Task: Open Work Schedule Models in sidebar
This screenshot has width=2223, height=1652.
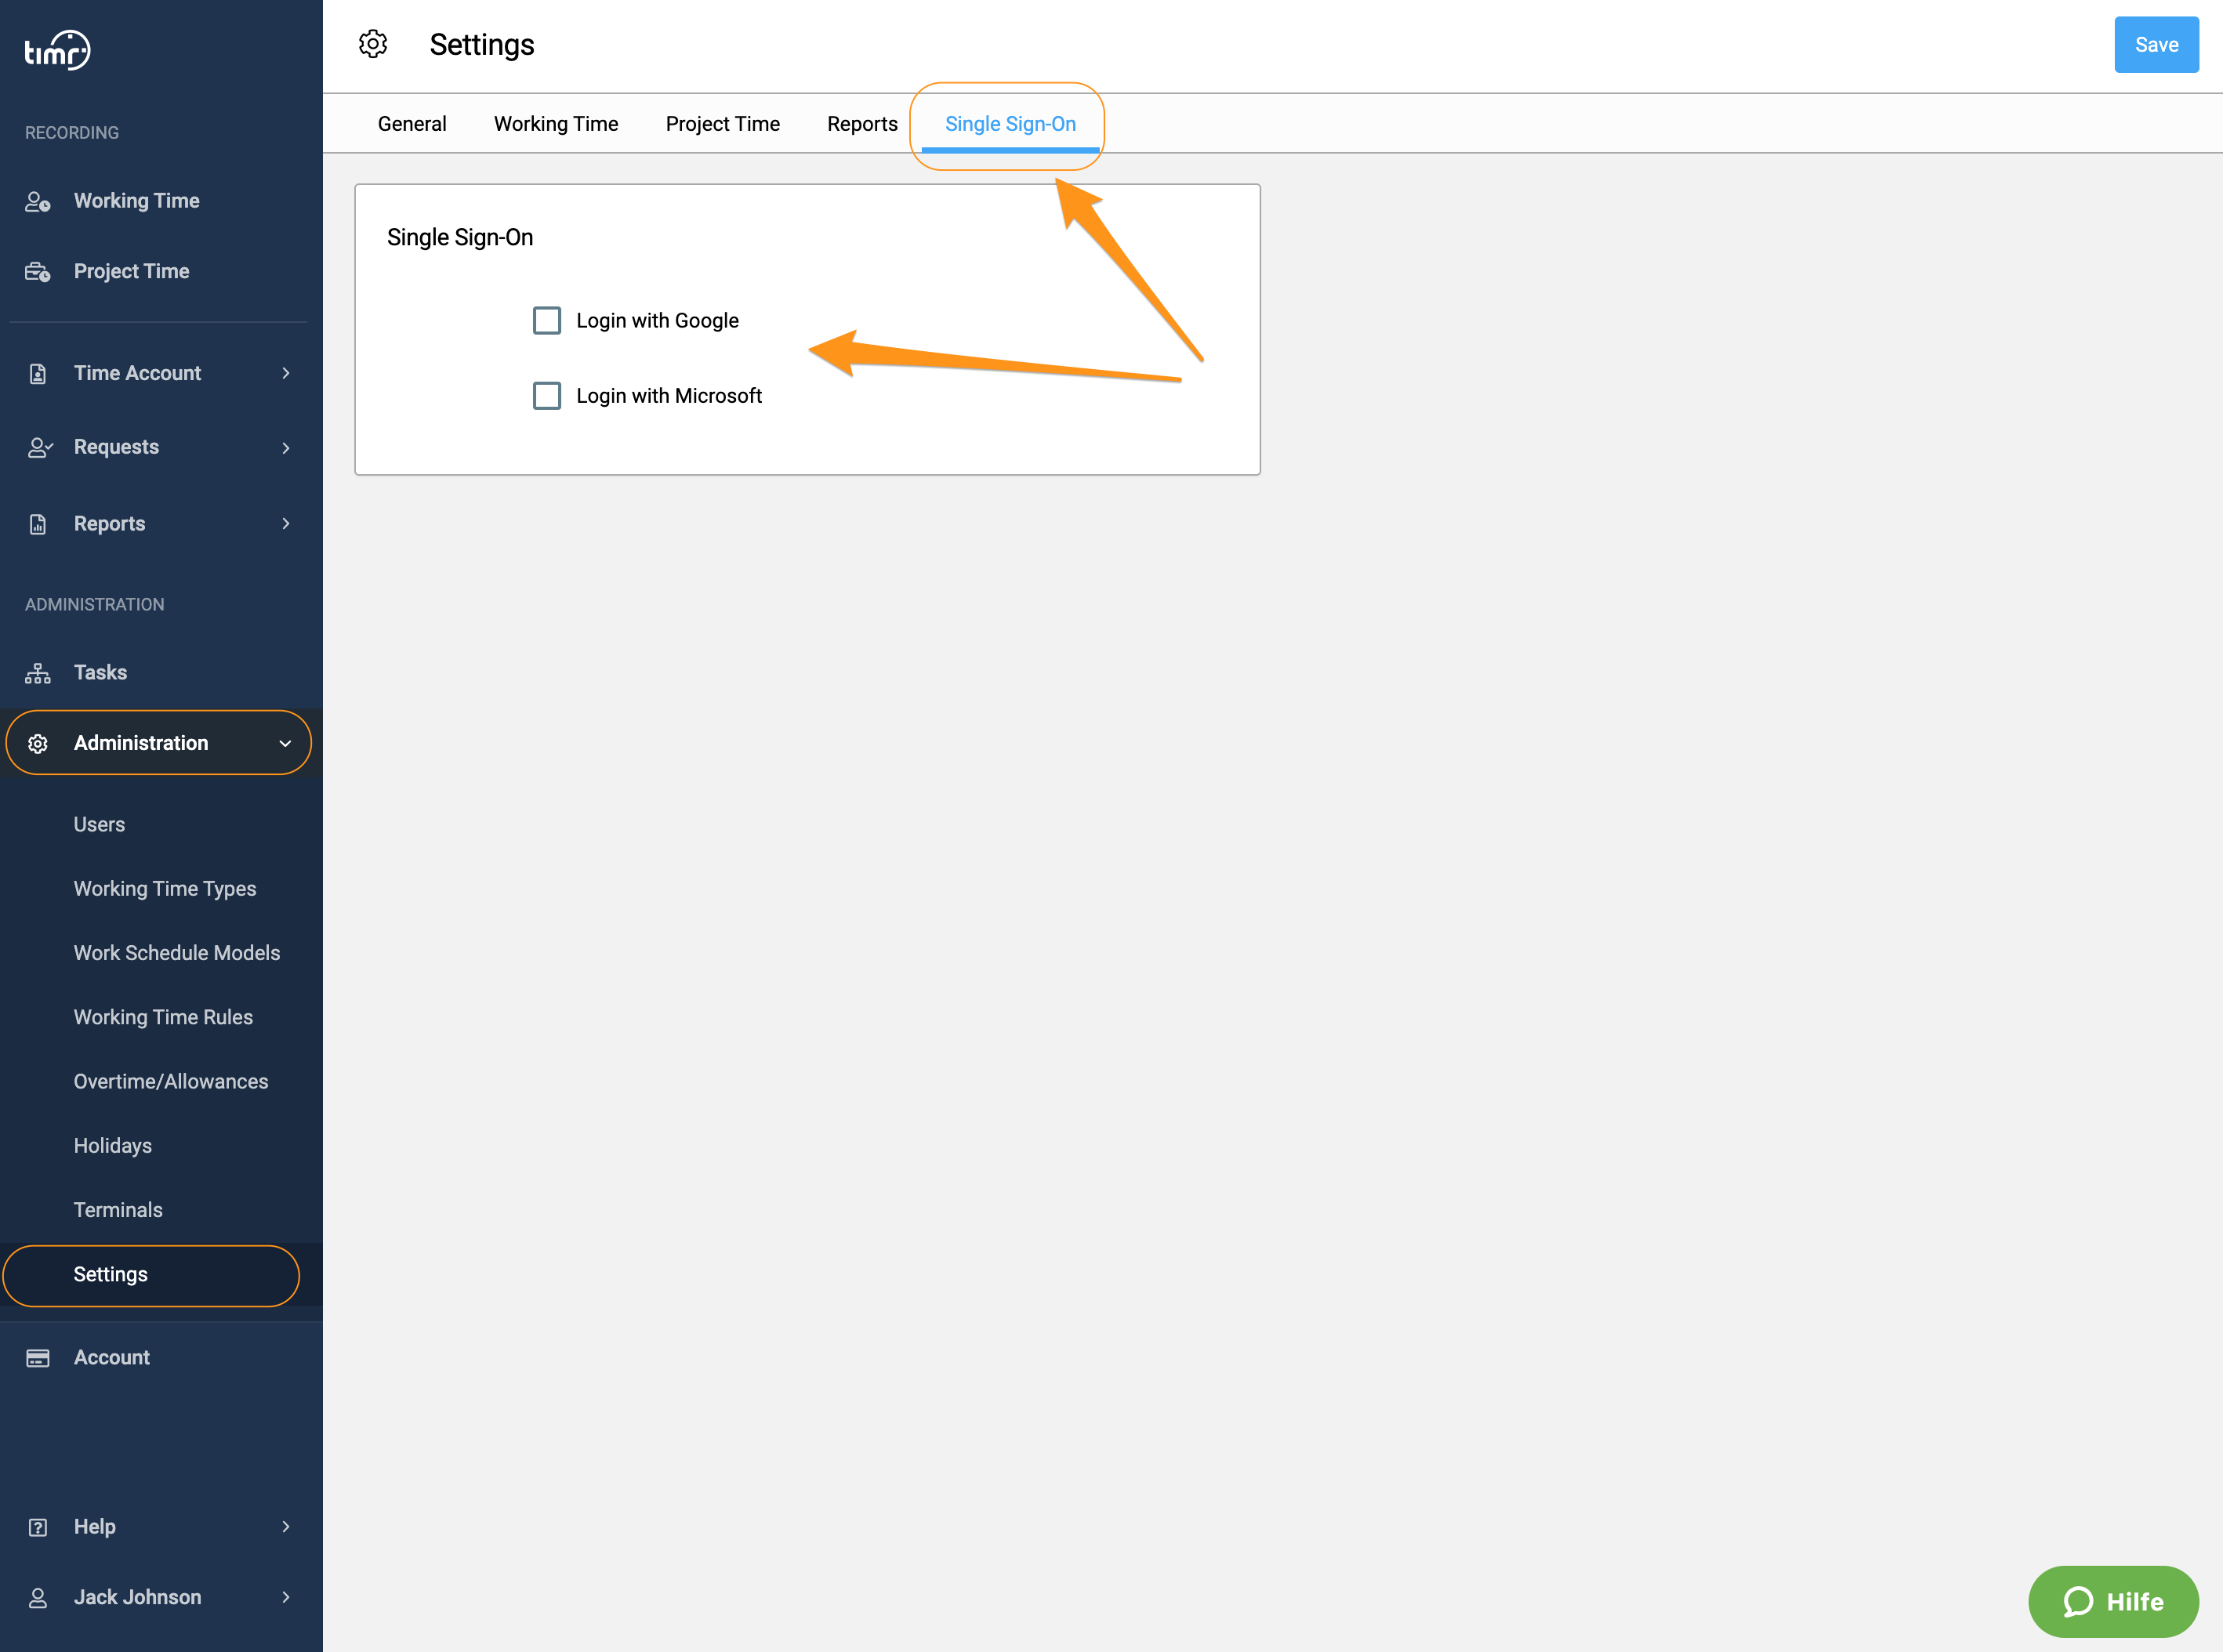Action: pos(177,953)
